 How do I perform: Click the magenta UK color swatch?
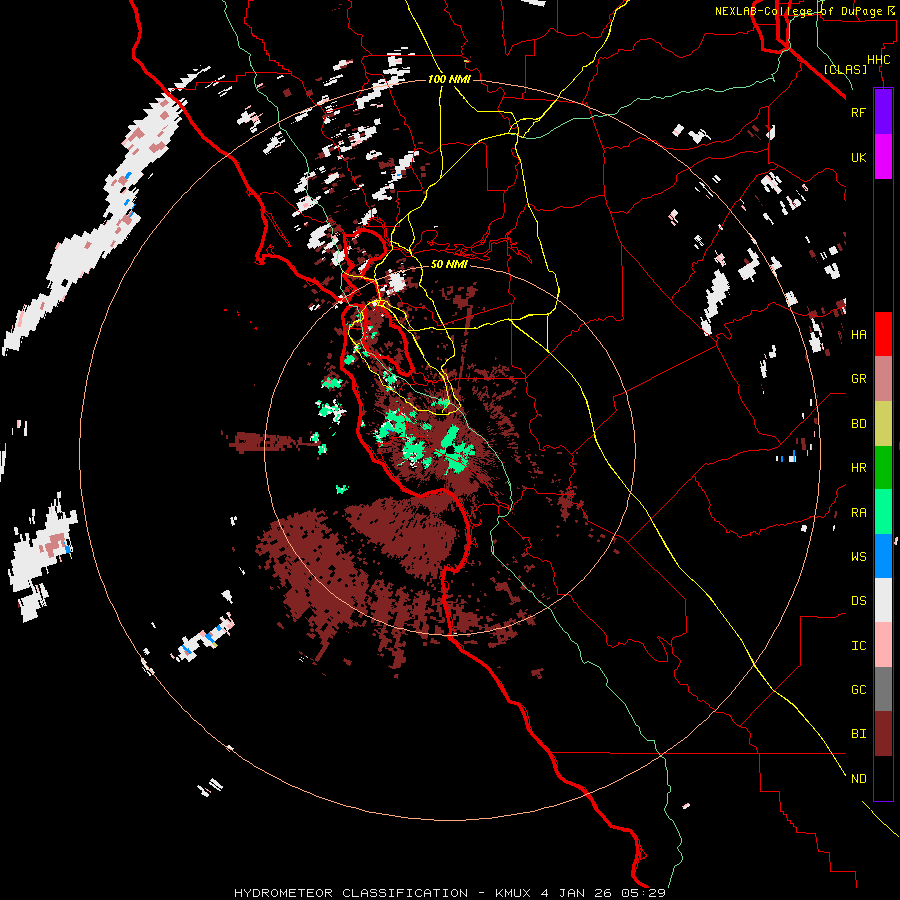(x=883, y=157)
